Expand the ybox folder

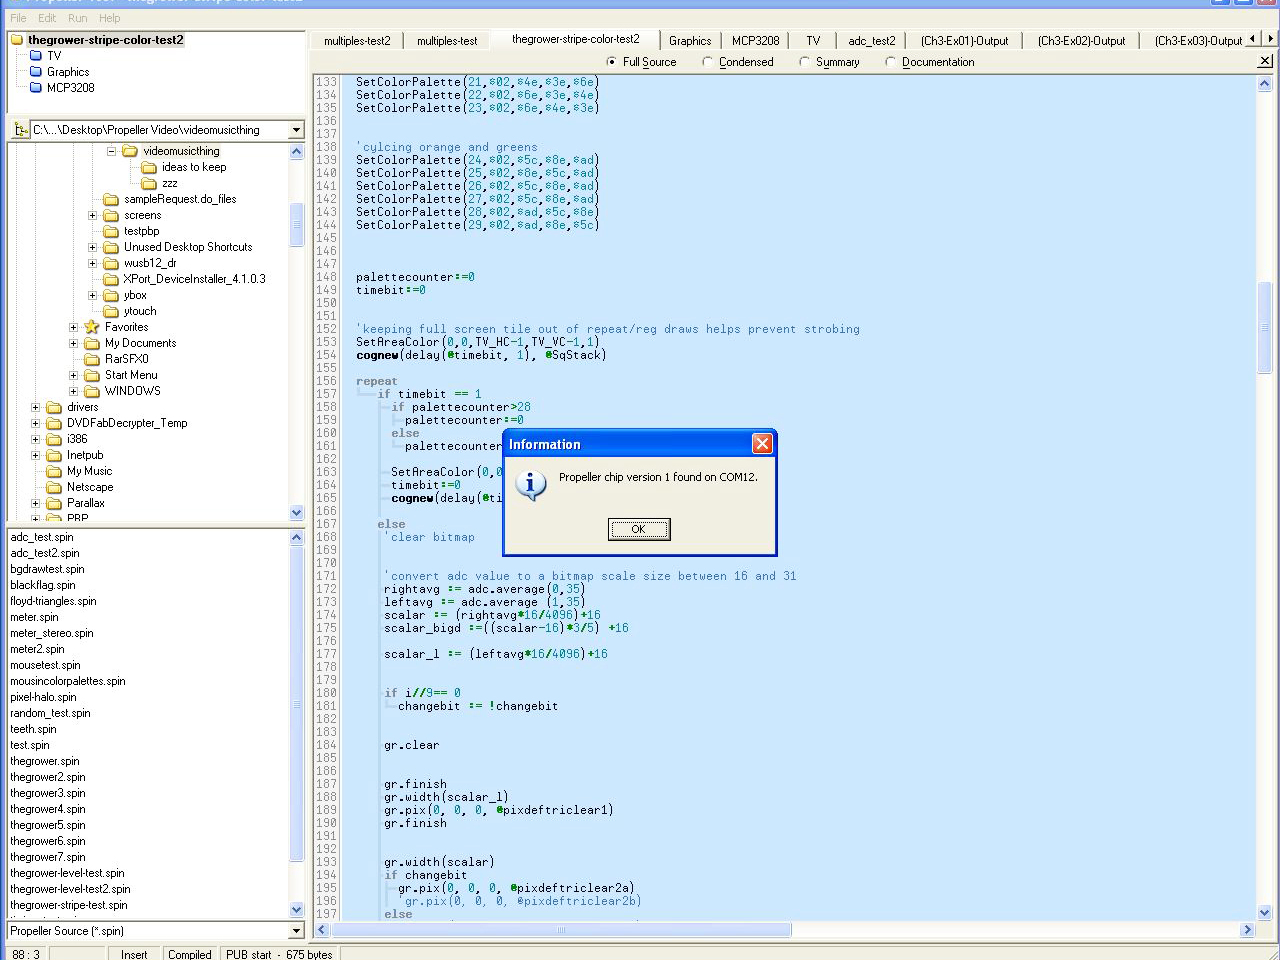[x=92, y=295]
